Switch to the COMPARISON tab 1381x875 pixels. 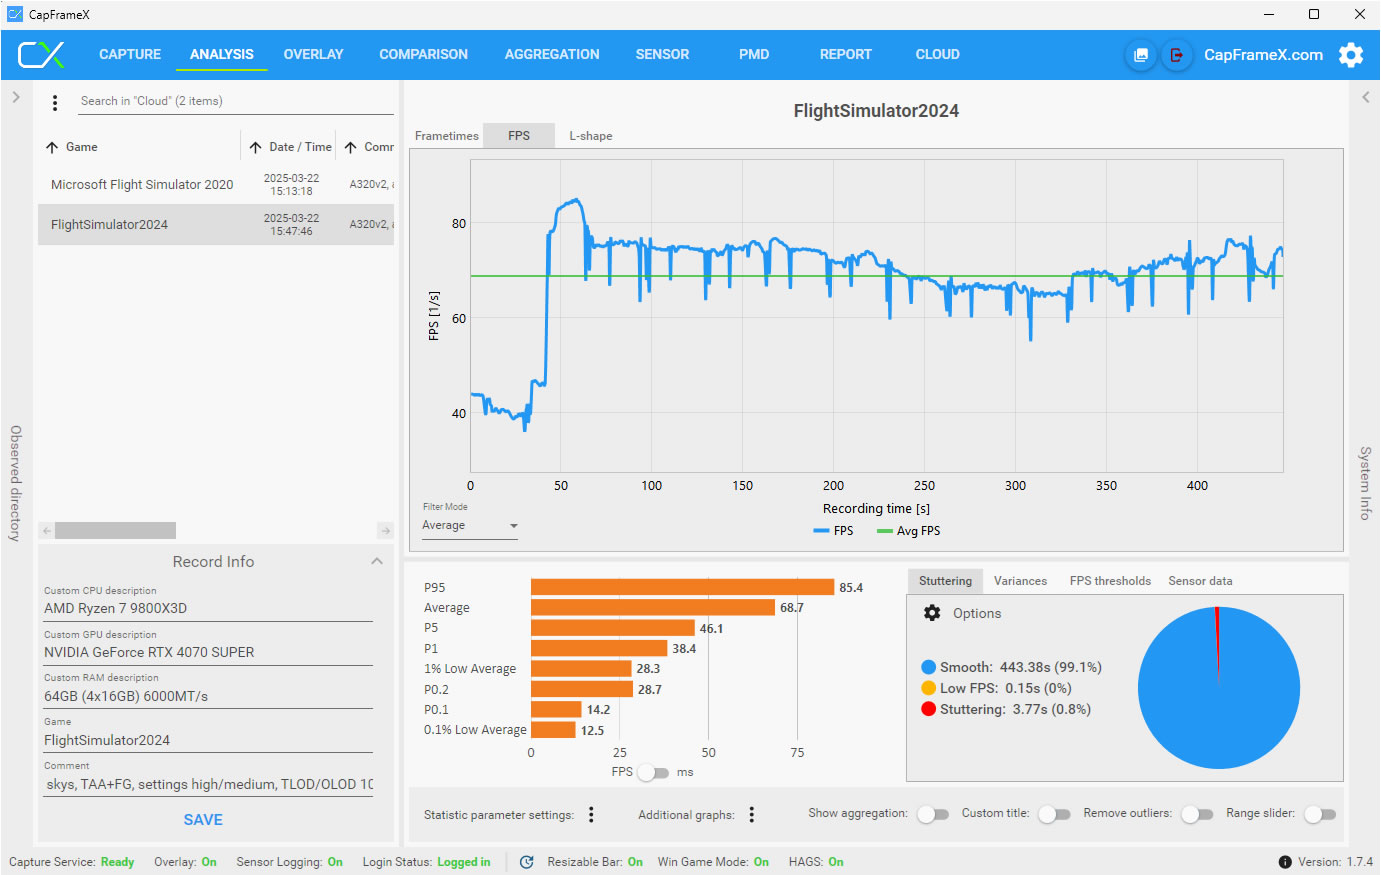click(x=423, y=55)
